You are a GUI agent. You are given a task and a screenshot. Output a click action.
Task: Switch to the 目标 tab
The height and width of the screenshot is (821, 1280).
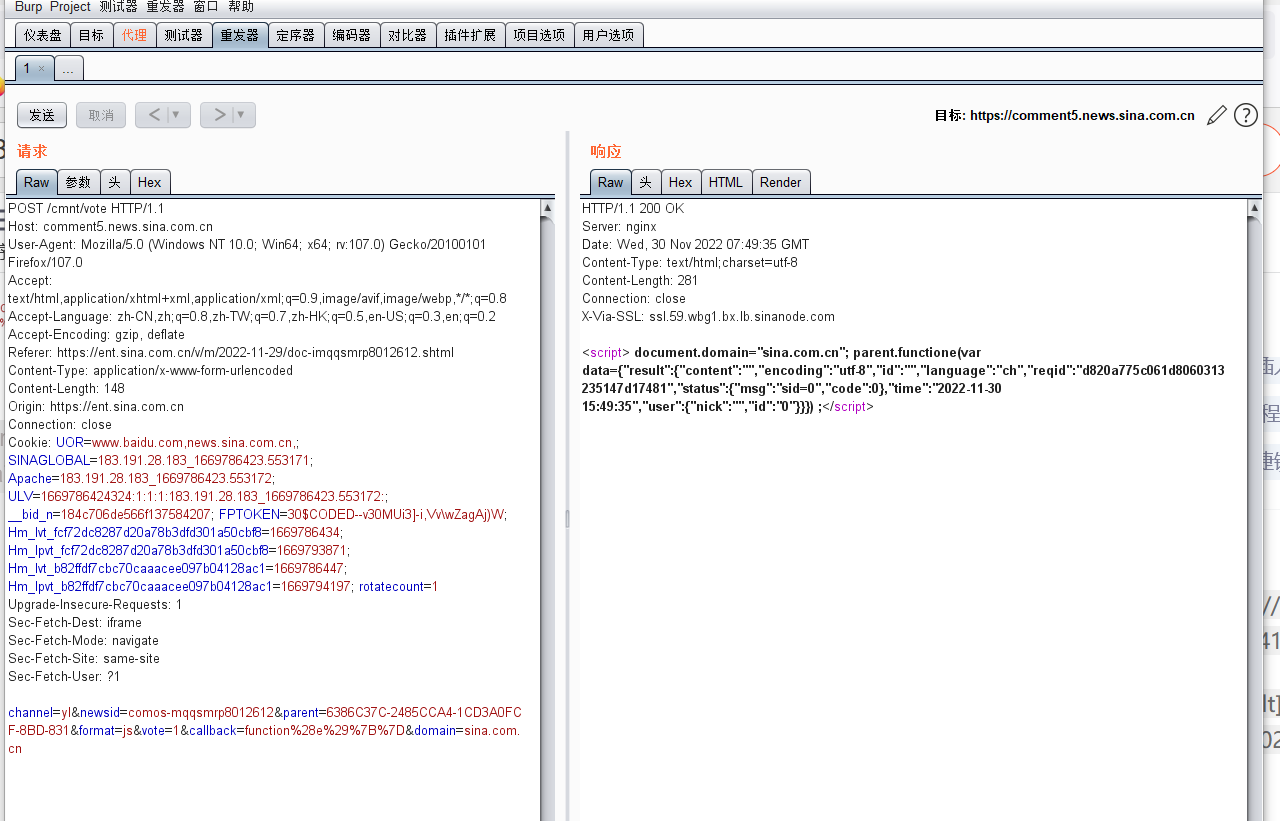click(91, 35)
